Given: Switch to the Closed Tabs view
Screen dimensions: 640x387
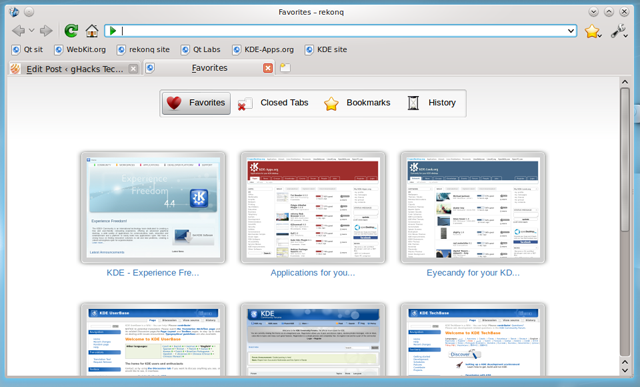Looking at the screenshot, I should tap(273, 103).
